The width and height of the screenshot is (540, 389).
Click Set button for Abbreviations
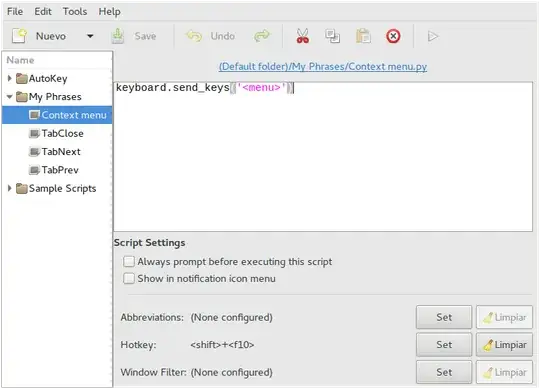tap(444, 317)
